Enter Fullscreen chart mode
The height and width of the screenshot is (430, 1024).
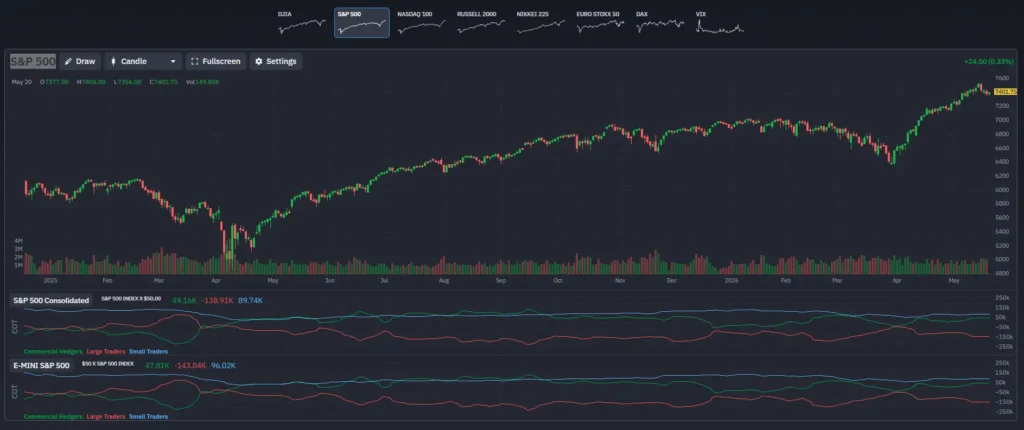point(216,61)
